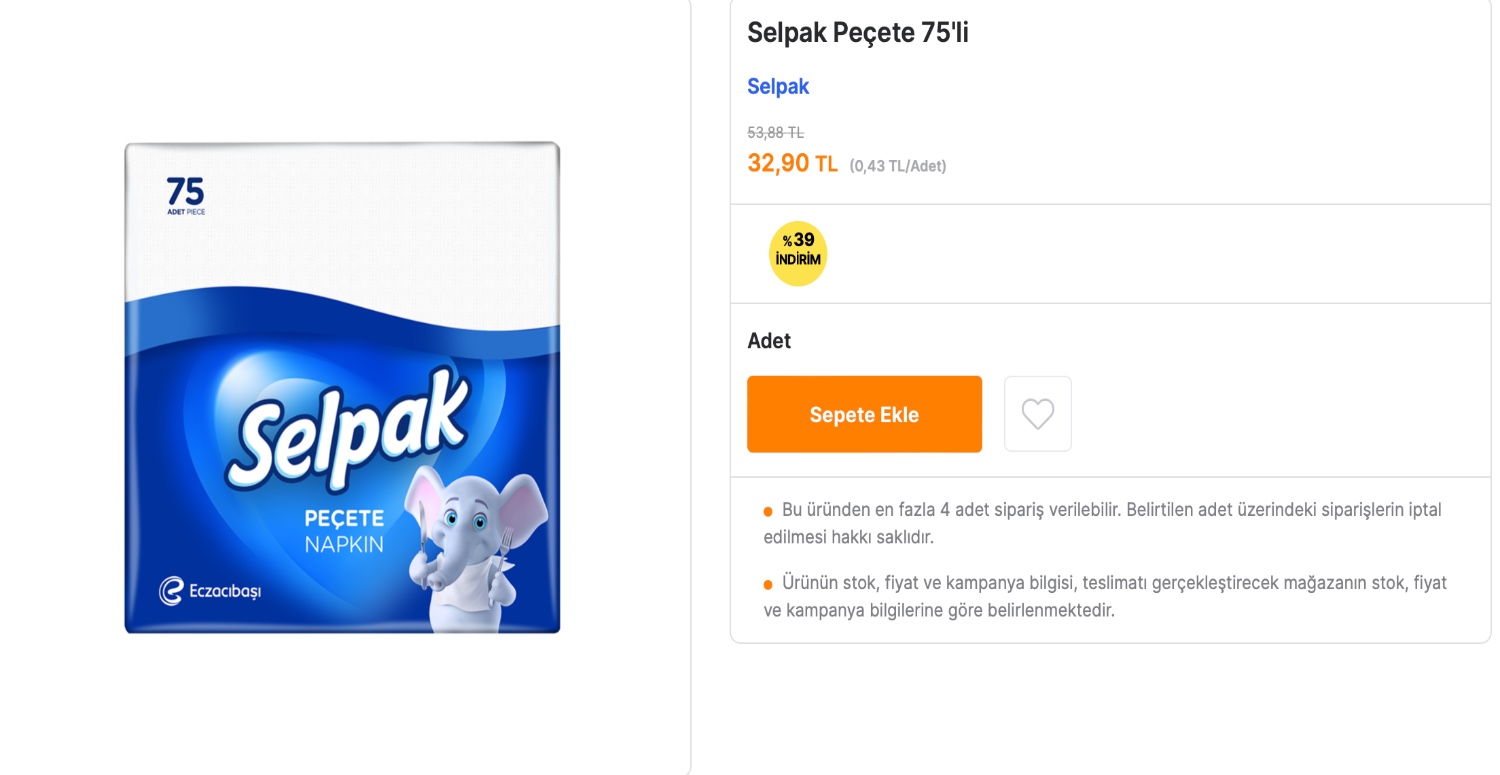Click the napkin package product image
The height and width of the screenshot is (775, 1500).
point(340,388)
